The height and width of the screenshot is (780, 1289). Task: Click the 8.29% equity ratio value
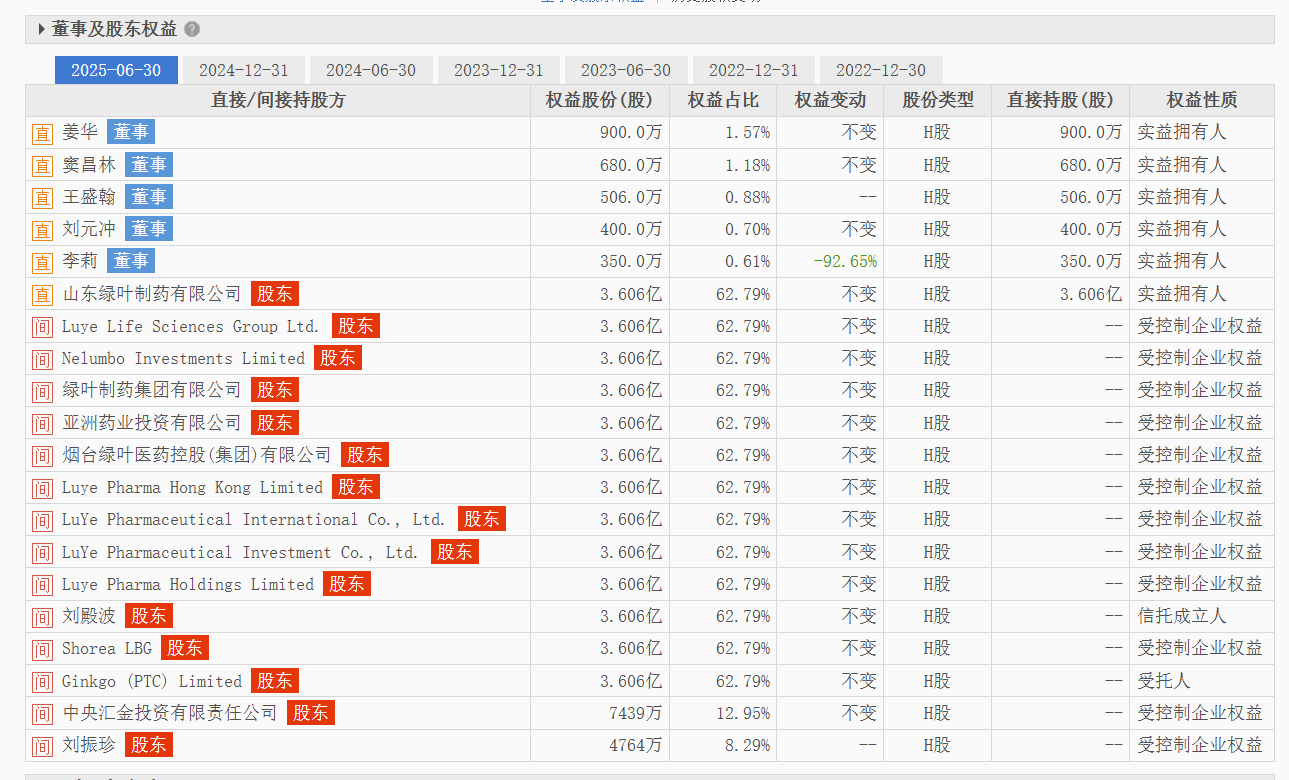point(748,746)
